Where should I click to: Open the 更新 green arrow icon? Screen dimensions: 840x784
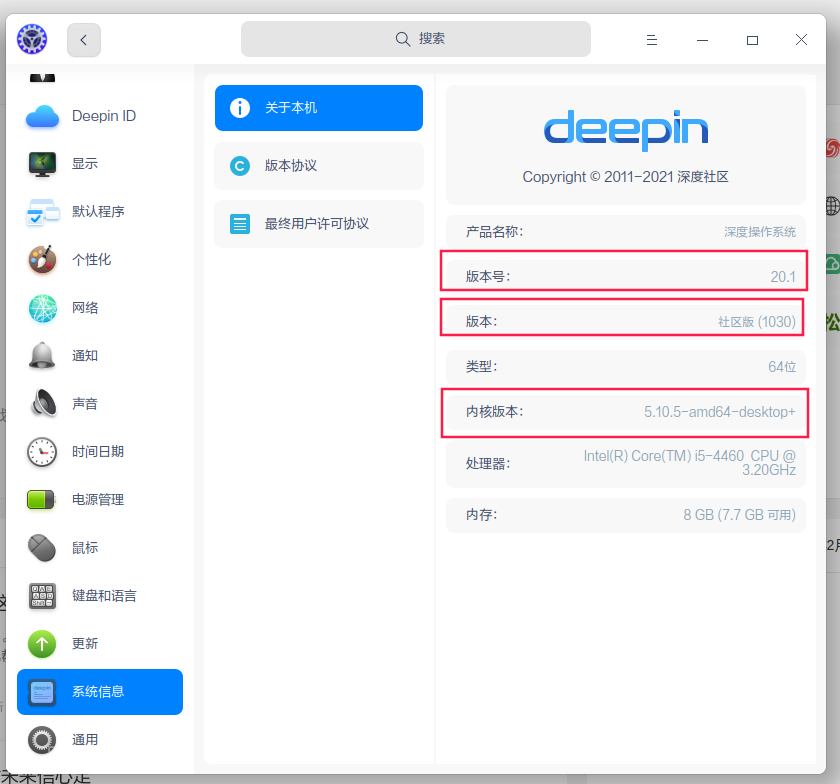pyautogui.click(x=42, y=644)
